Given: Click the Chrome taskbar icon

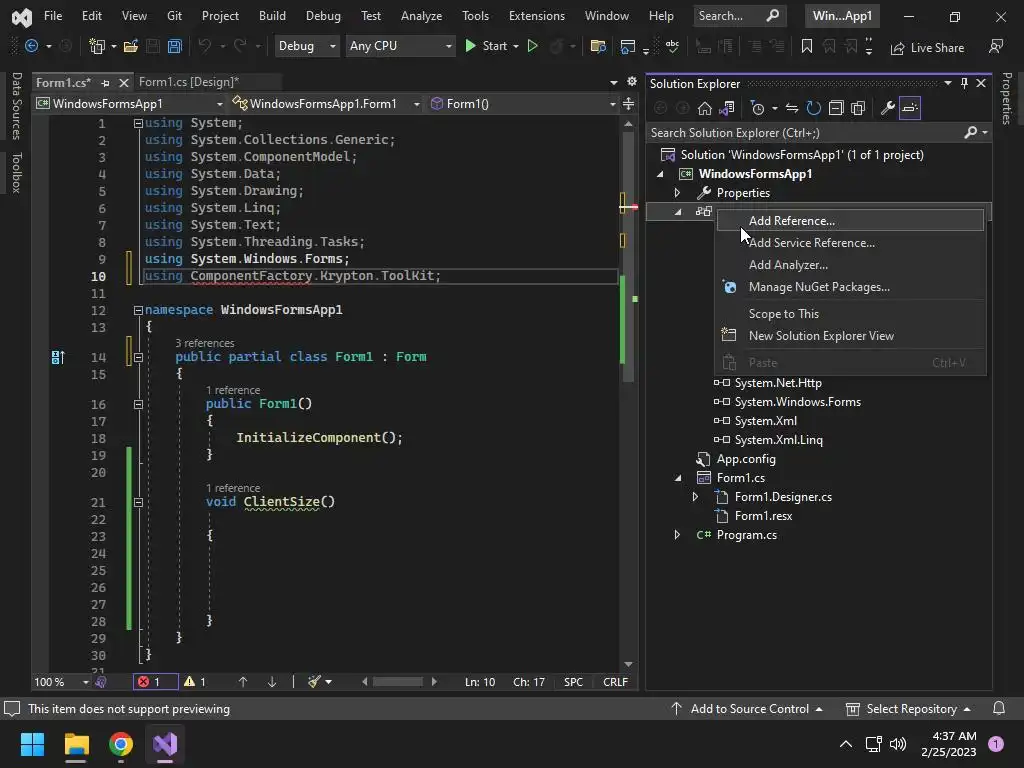Looking at the screenshot, I should point(121,744).
